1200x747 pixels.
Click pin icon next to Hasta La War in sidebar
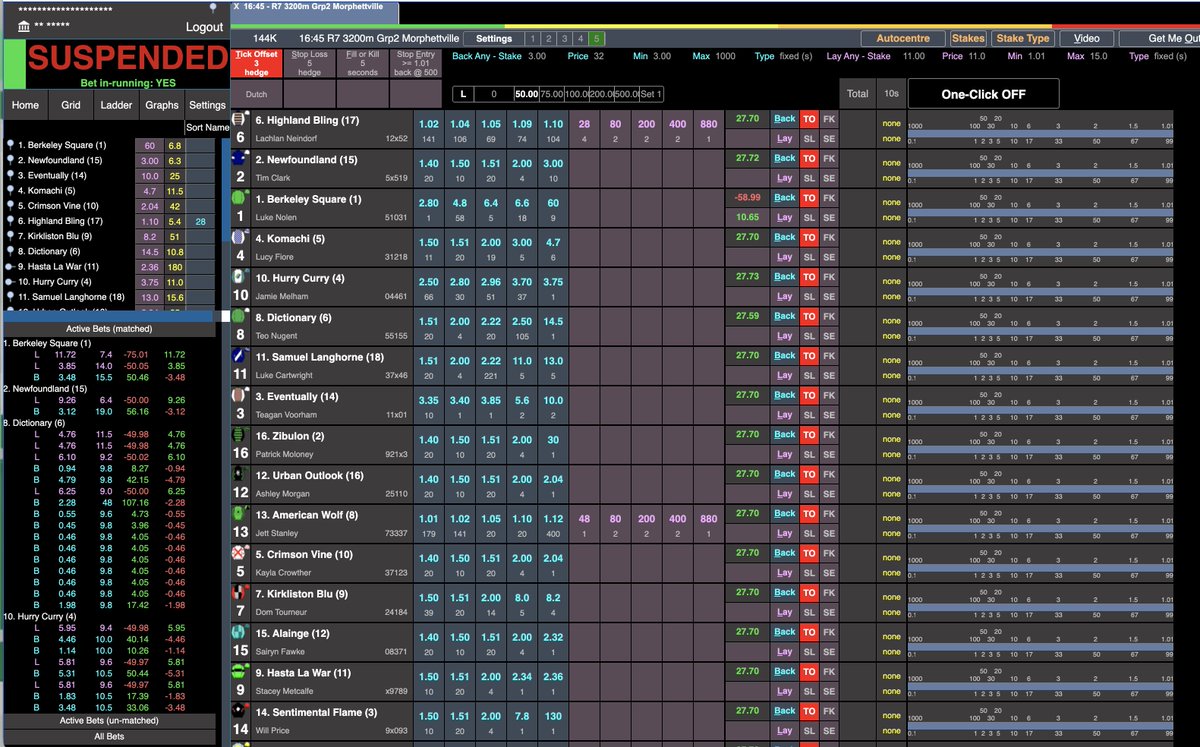11,267
